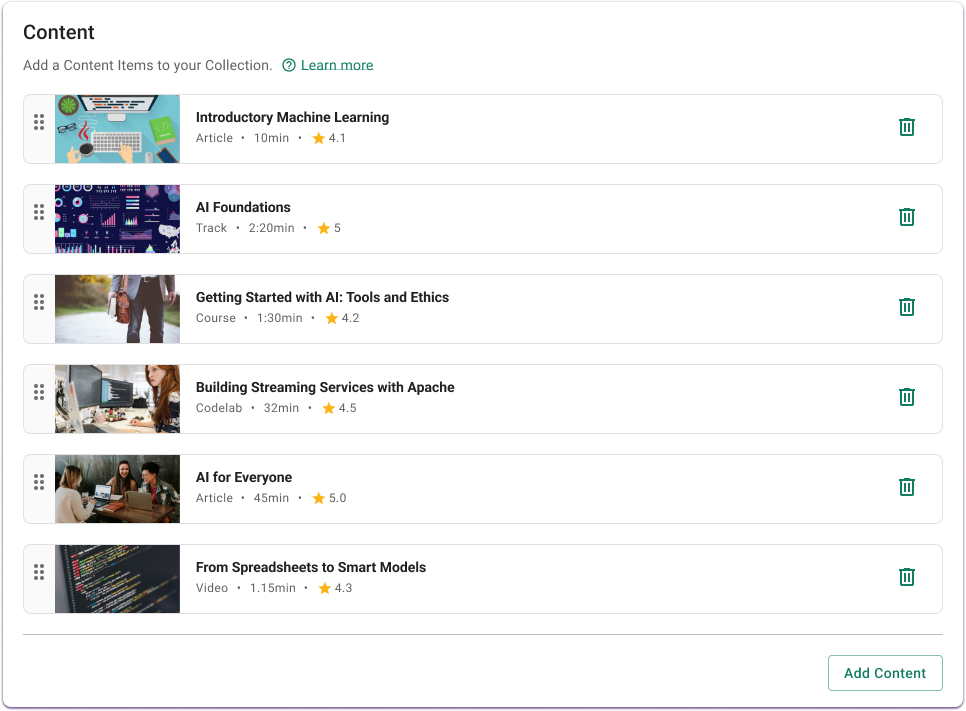Click the AI for Everyone drag handle
The width and height of the screenshot is (966, 711).
[39, 482]
